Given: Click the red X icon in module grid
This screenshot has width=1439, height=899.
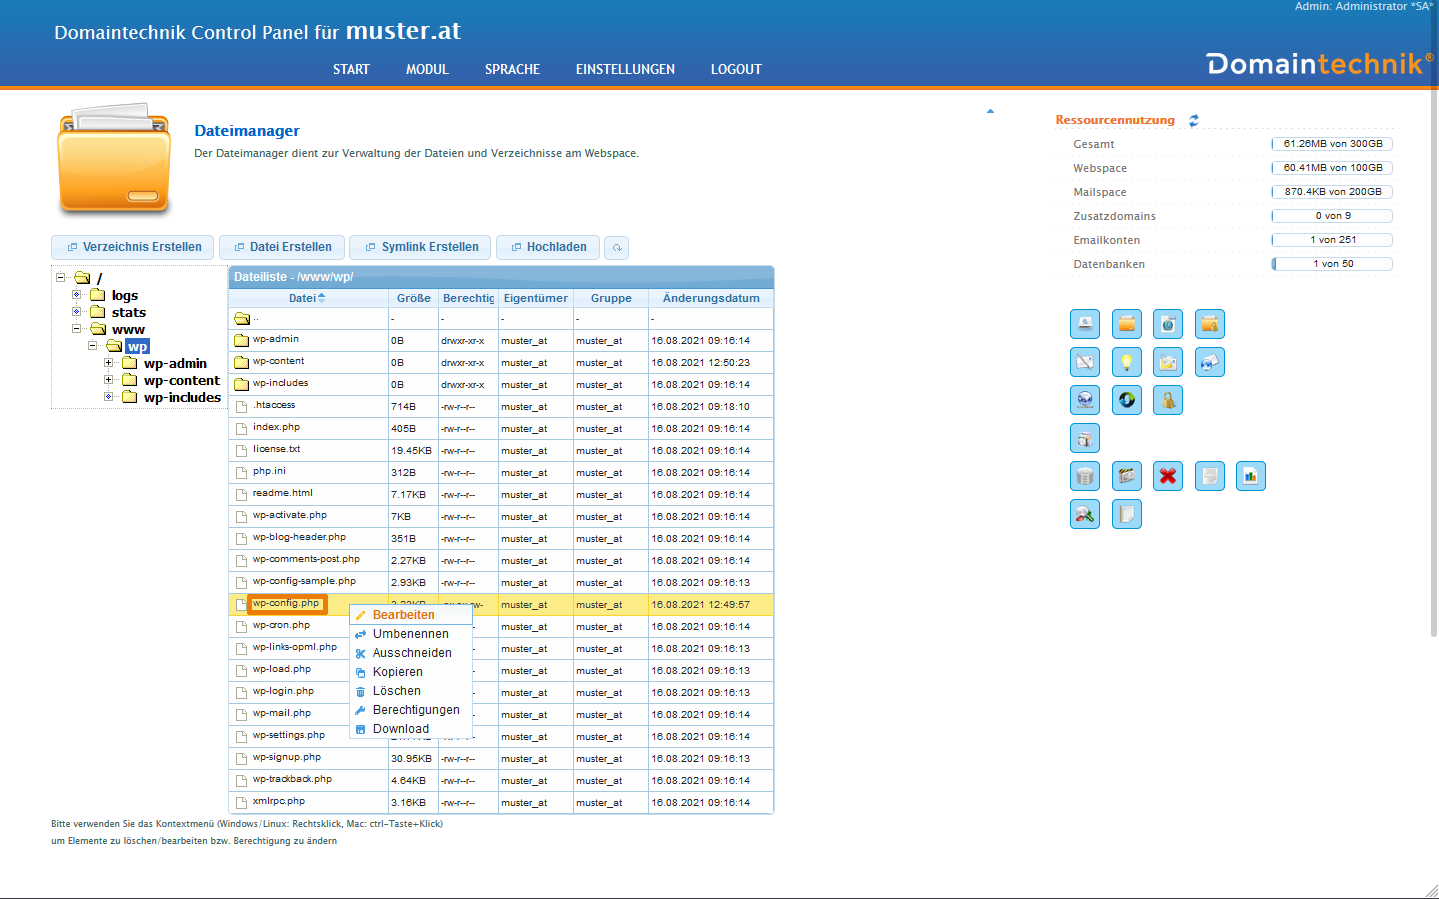Looking at the screenshot, I should 1167,476.
